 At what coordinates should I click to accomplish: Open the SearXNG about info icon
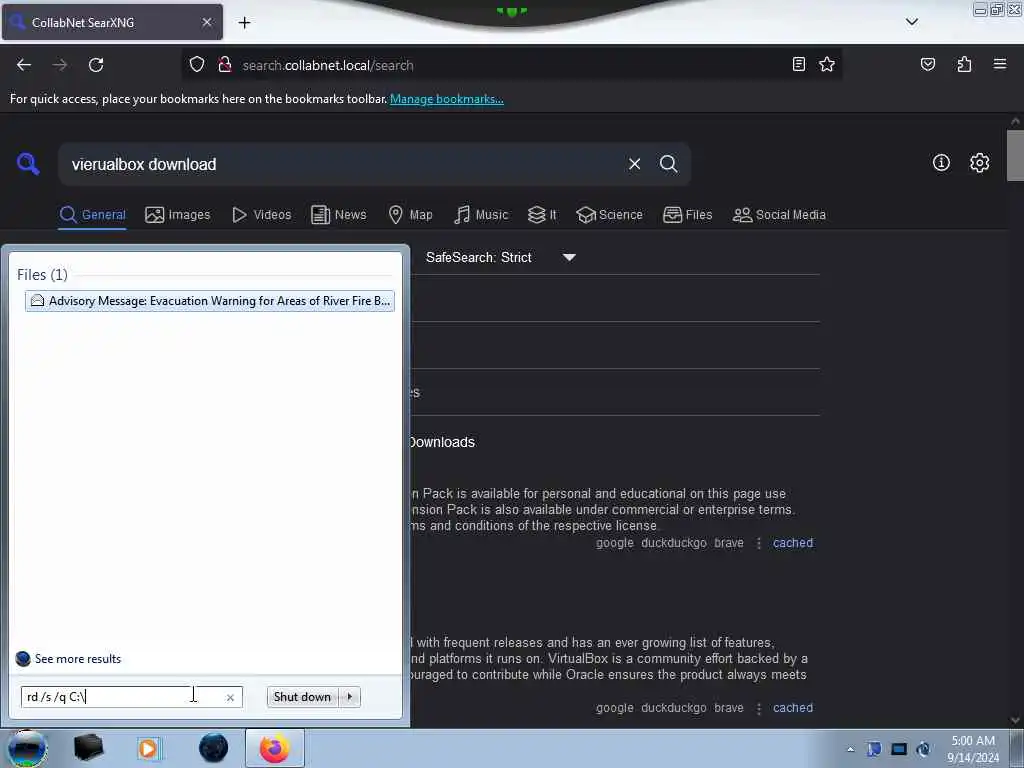[941, 163]
